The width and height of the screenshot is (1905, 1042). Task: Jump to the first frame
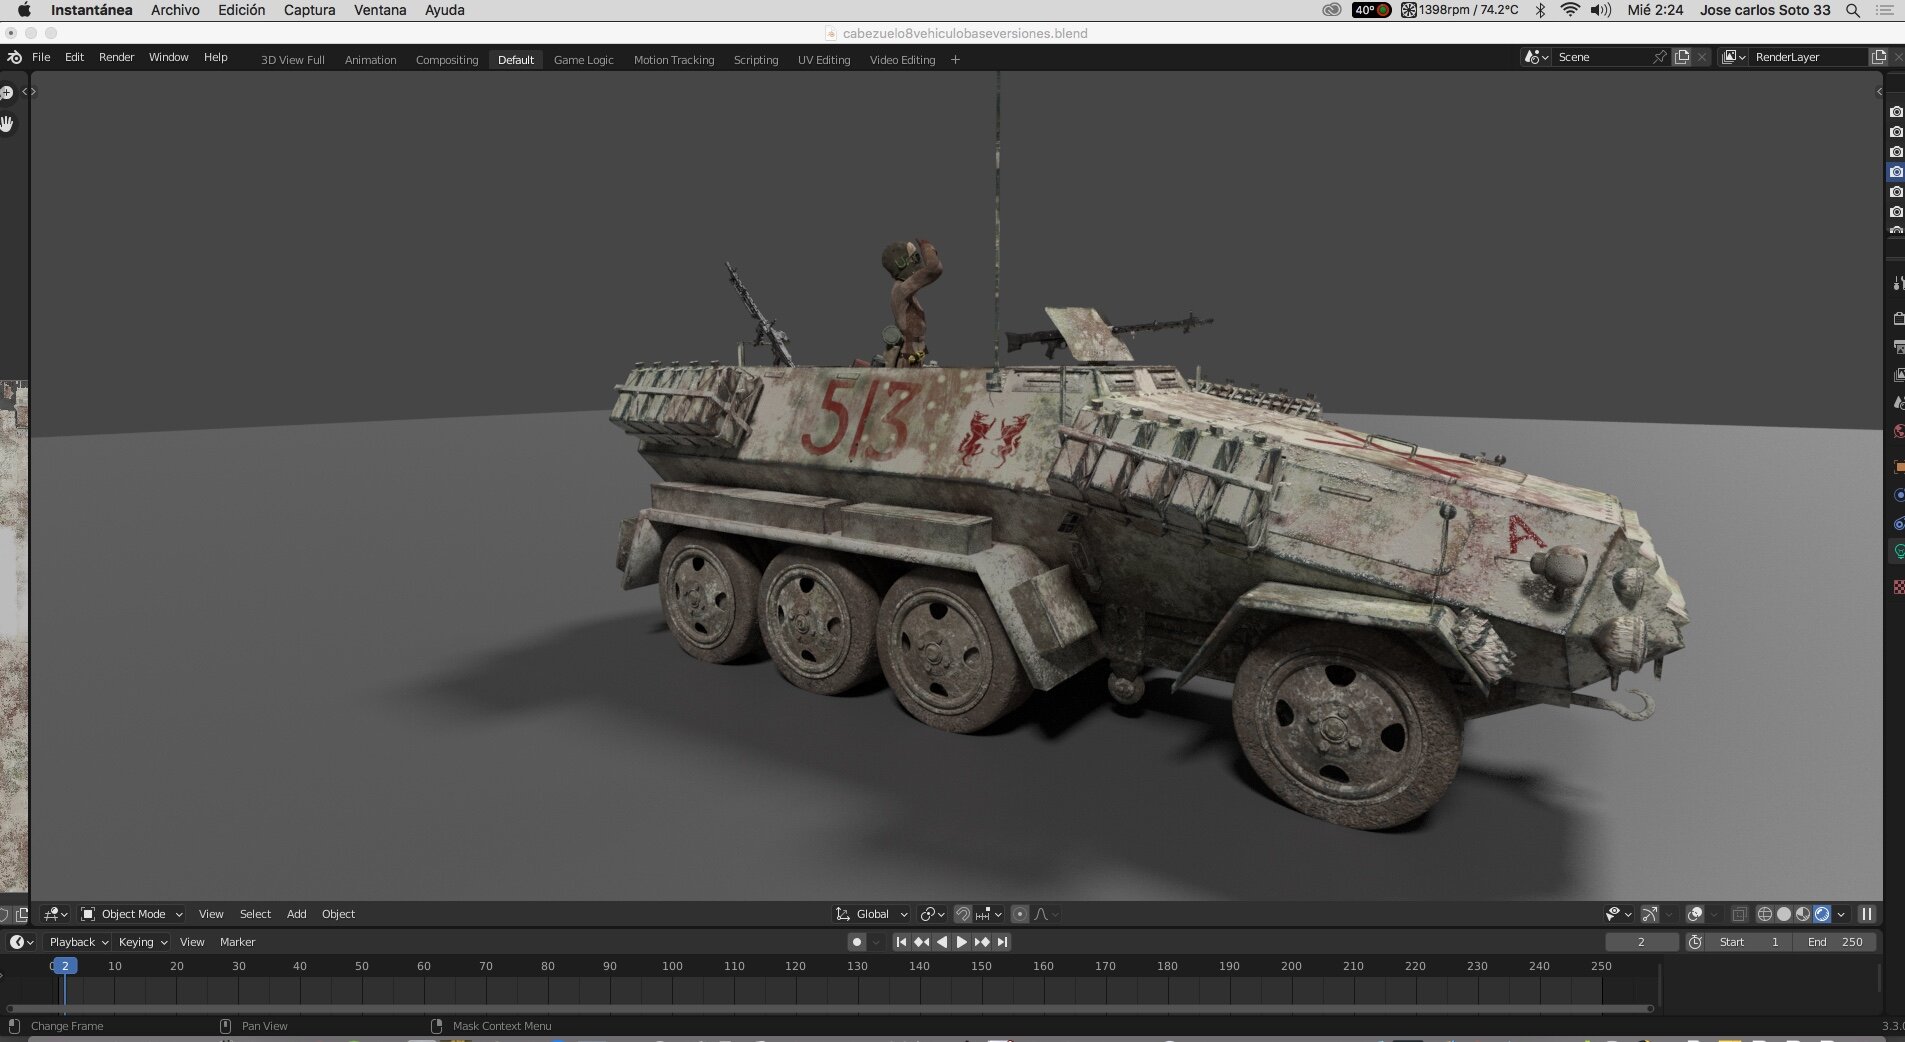point(901,942)
